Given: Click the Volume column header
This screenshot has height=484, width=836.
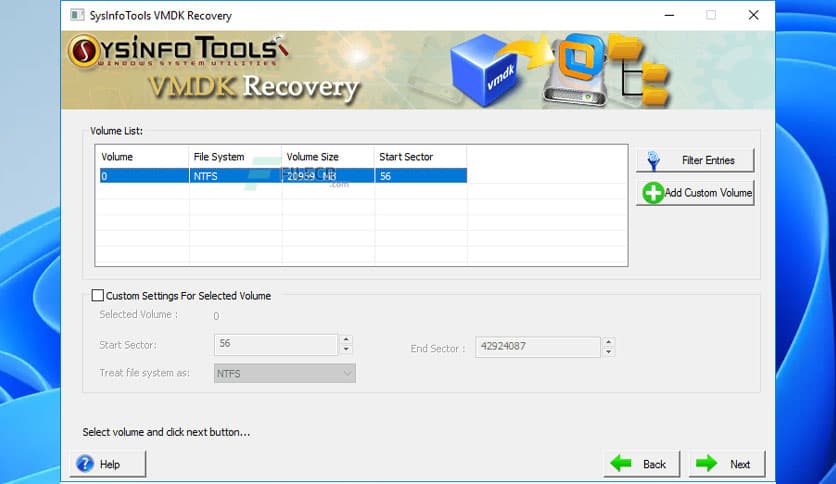Looking at the screenshot, I should pos(142,157).
